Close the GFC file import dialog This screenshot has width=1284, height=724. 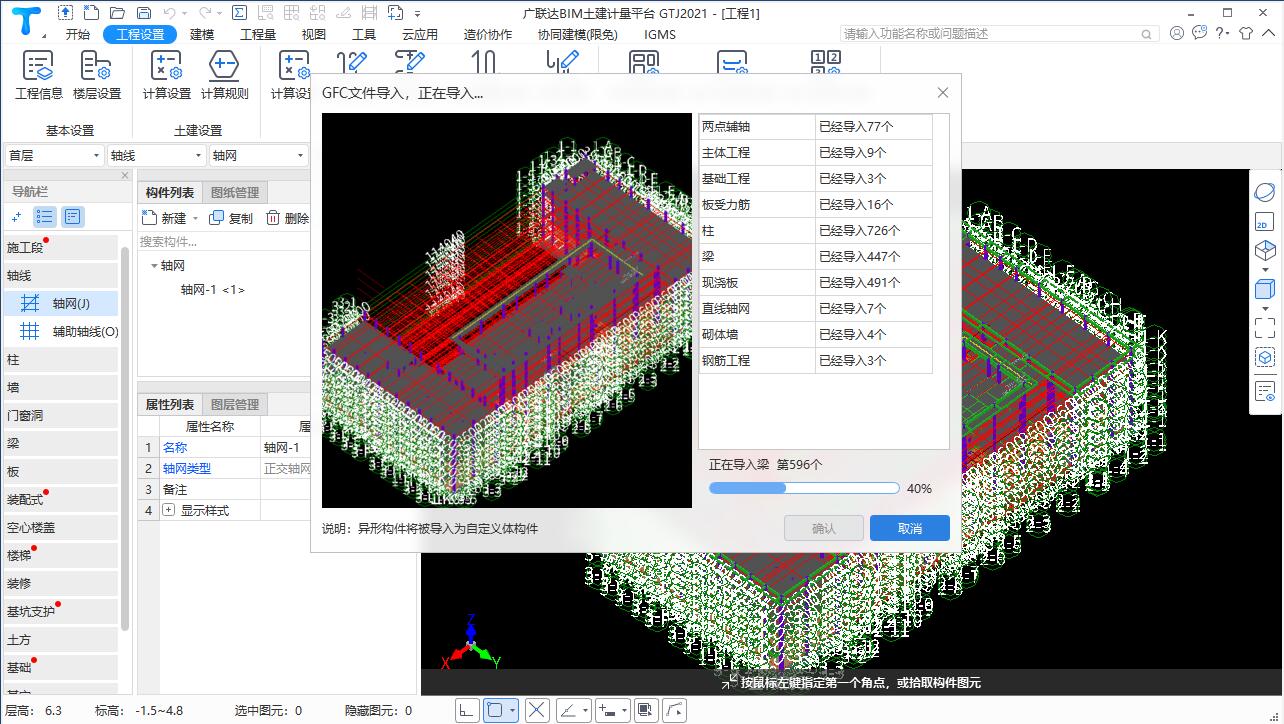click(942, 92)
